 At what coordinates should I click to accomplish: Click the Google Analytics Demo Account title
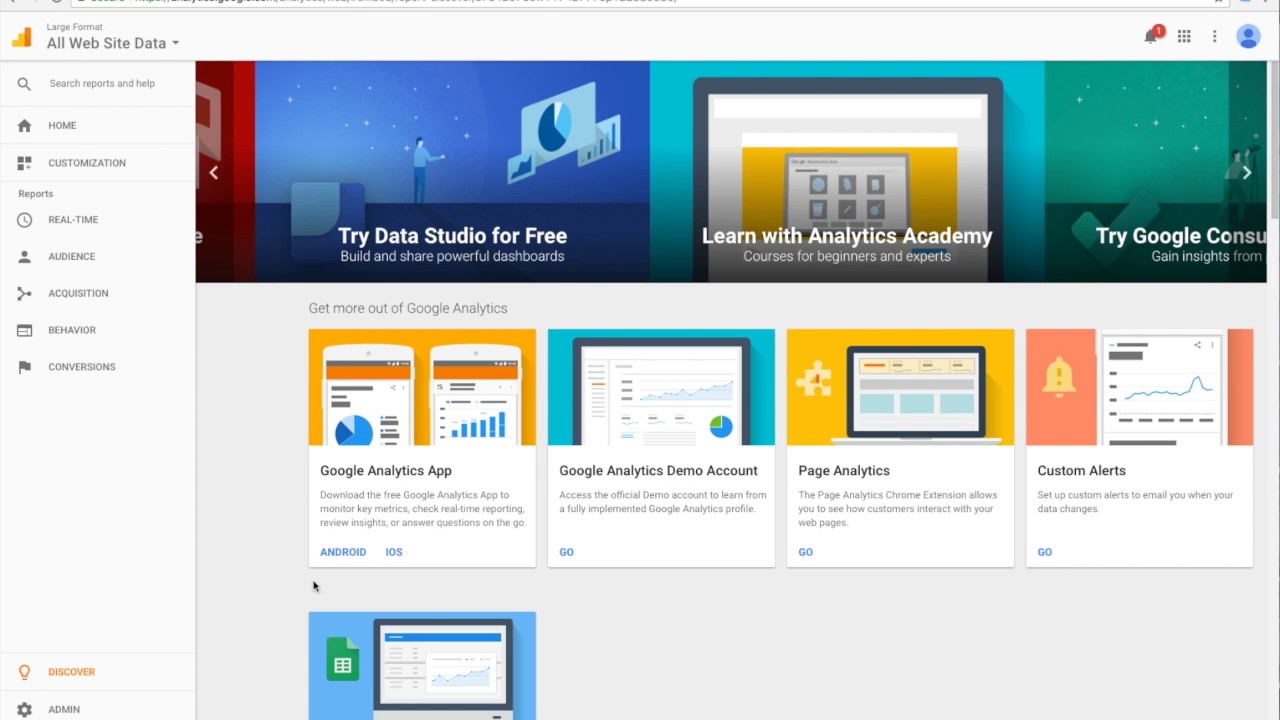click(x=658, y=471)
